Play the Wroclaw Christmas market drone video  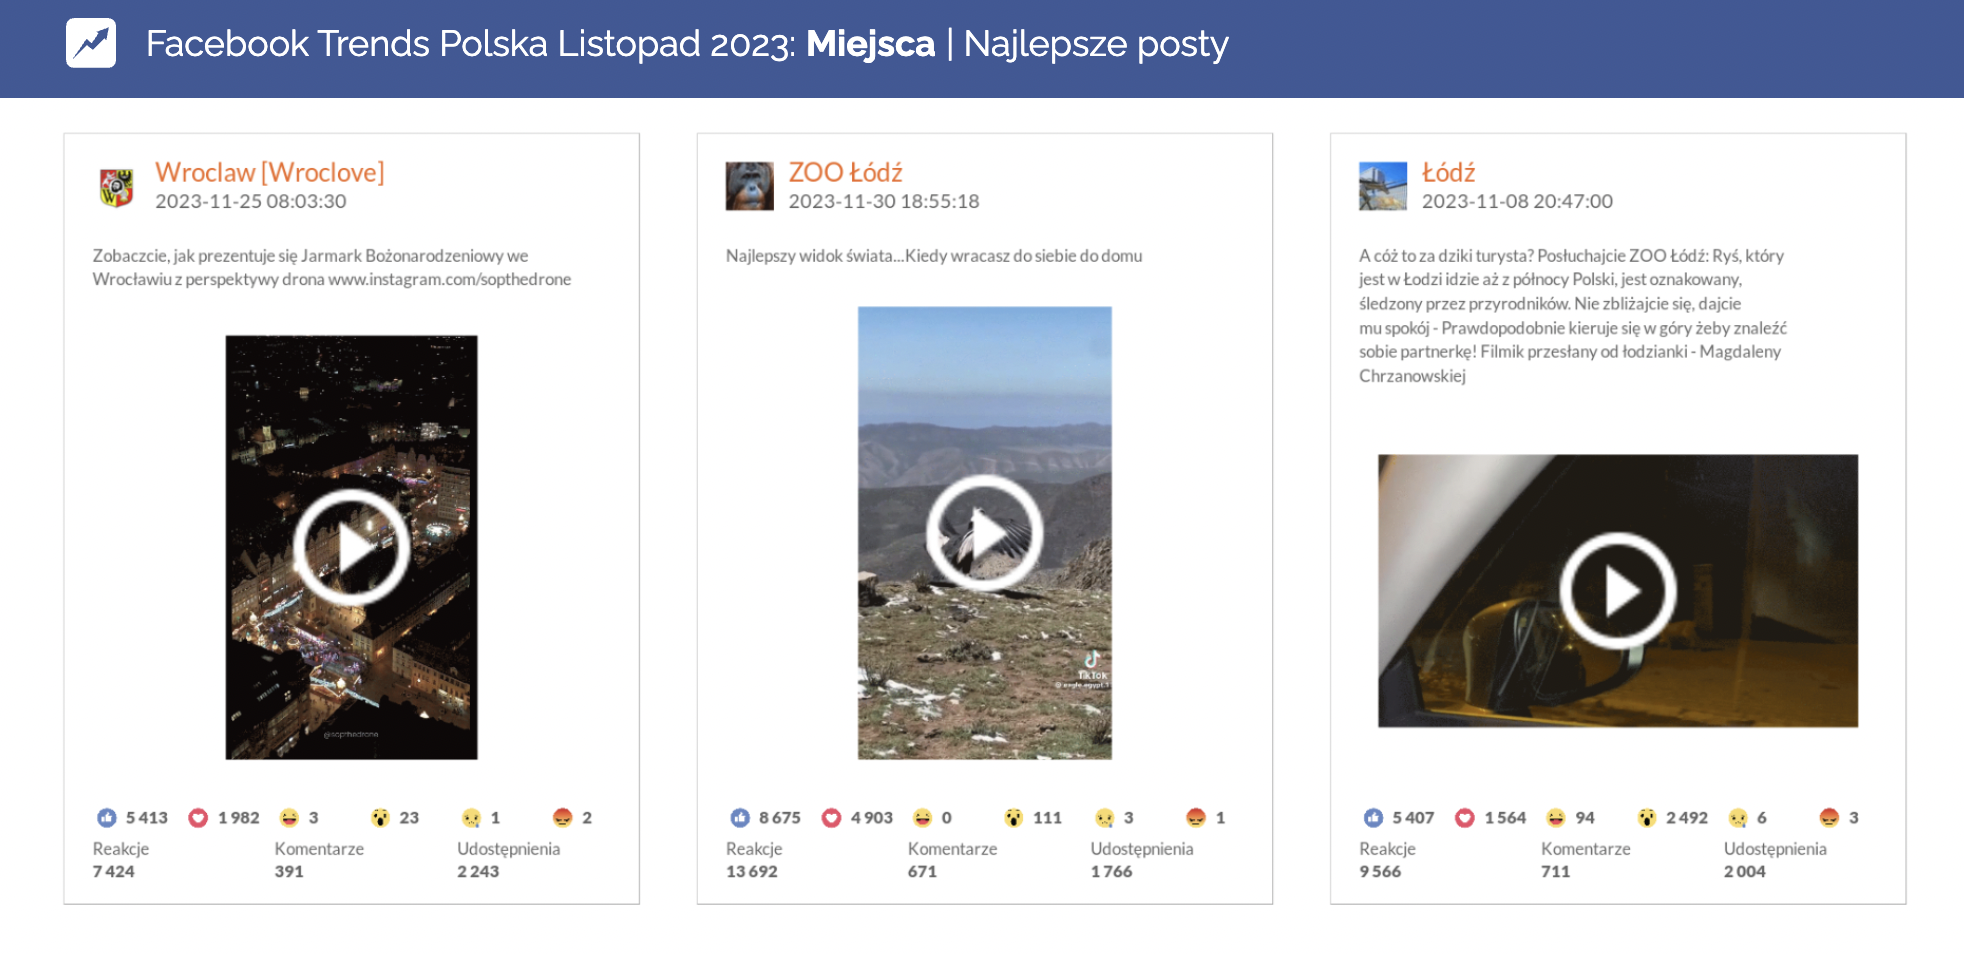351,547
